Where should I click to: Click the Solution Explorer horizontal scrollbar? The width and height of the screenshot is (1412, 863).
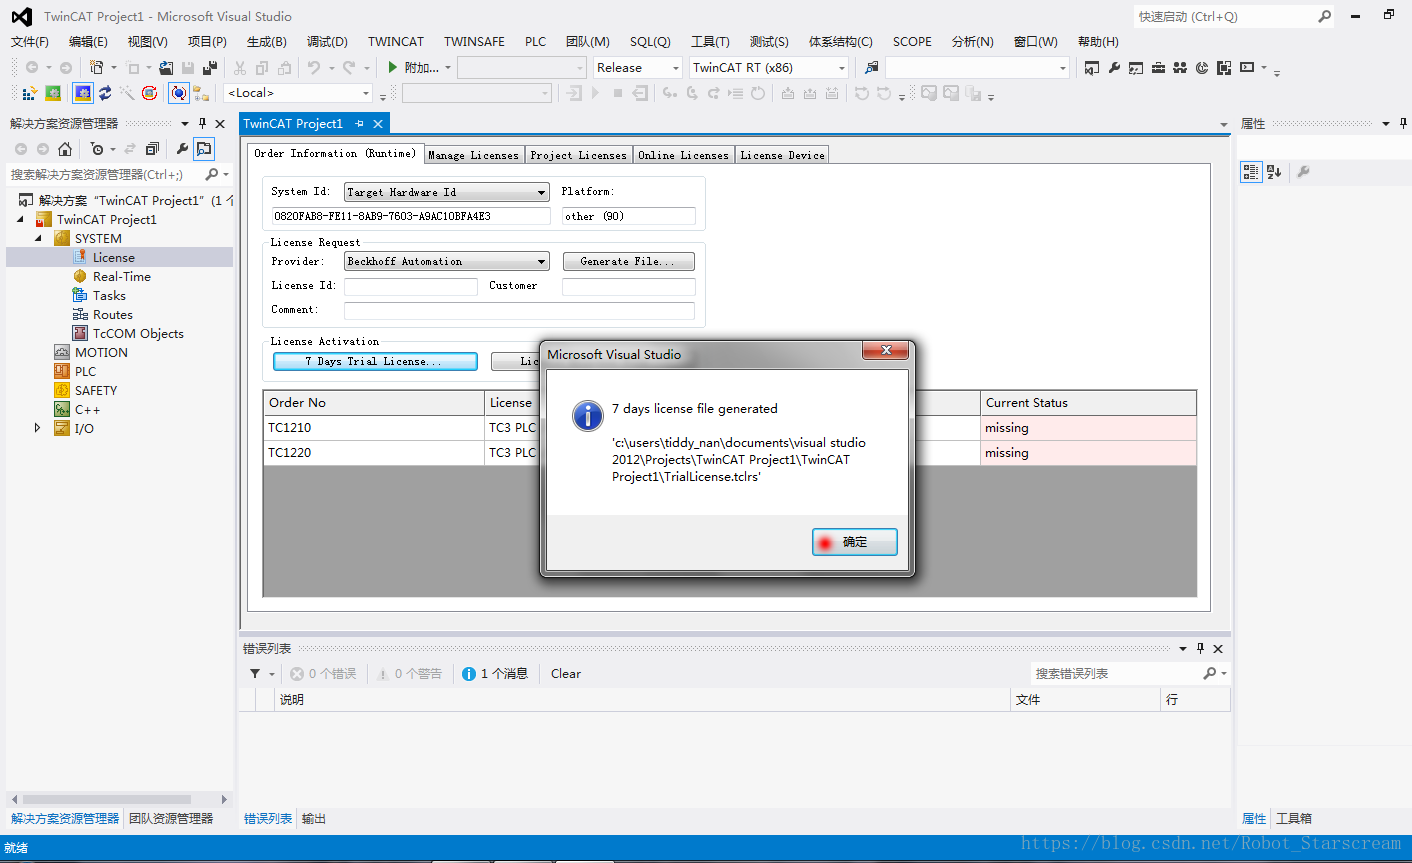[106, 799]
